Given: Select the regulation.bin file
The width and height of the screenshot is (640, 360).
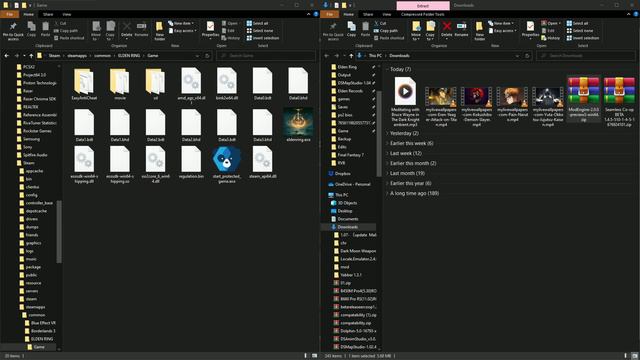Looking at the screenshot, I should coord(191,163).
